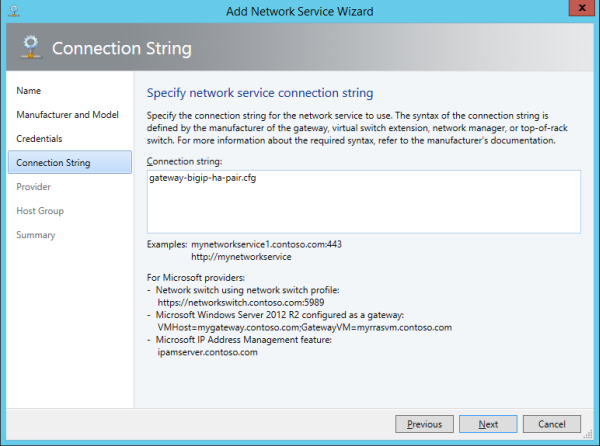Image resolution: width=600 pixels, height=446 pixels.
Task: Click the Add Network Service Wizard title bar
Action: coord(300,11)
